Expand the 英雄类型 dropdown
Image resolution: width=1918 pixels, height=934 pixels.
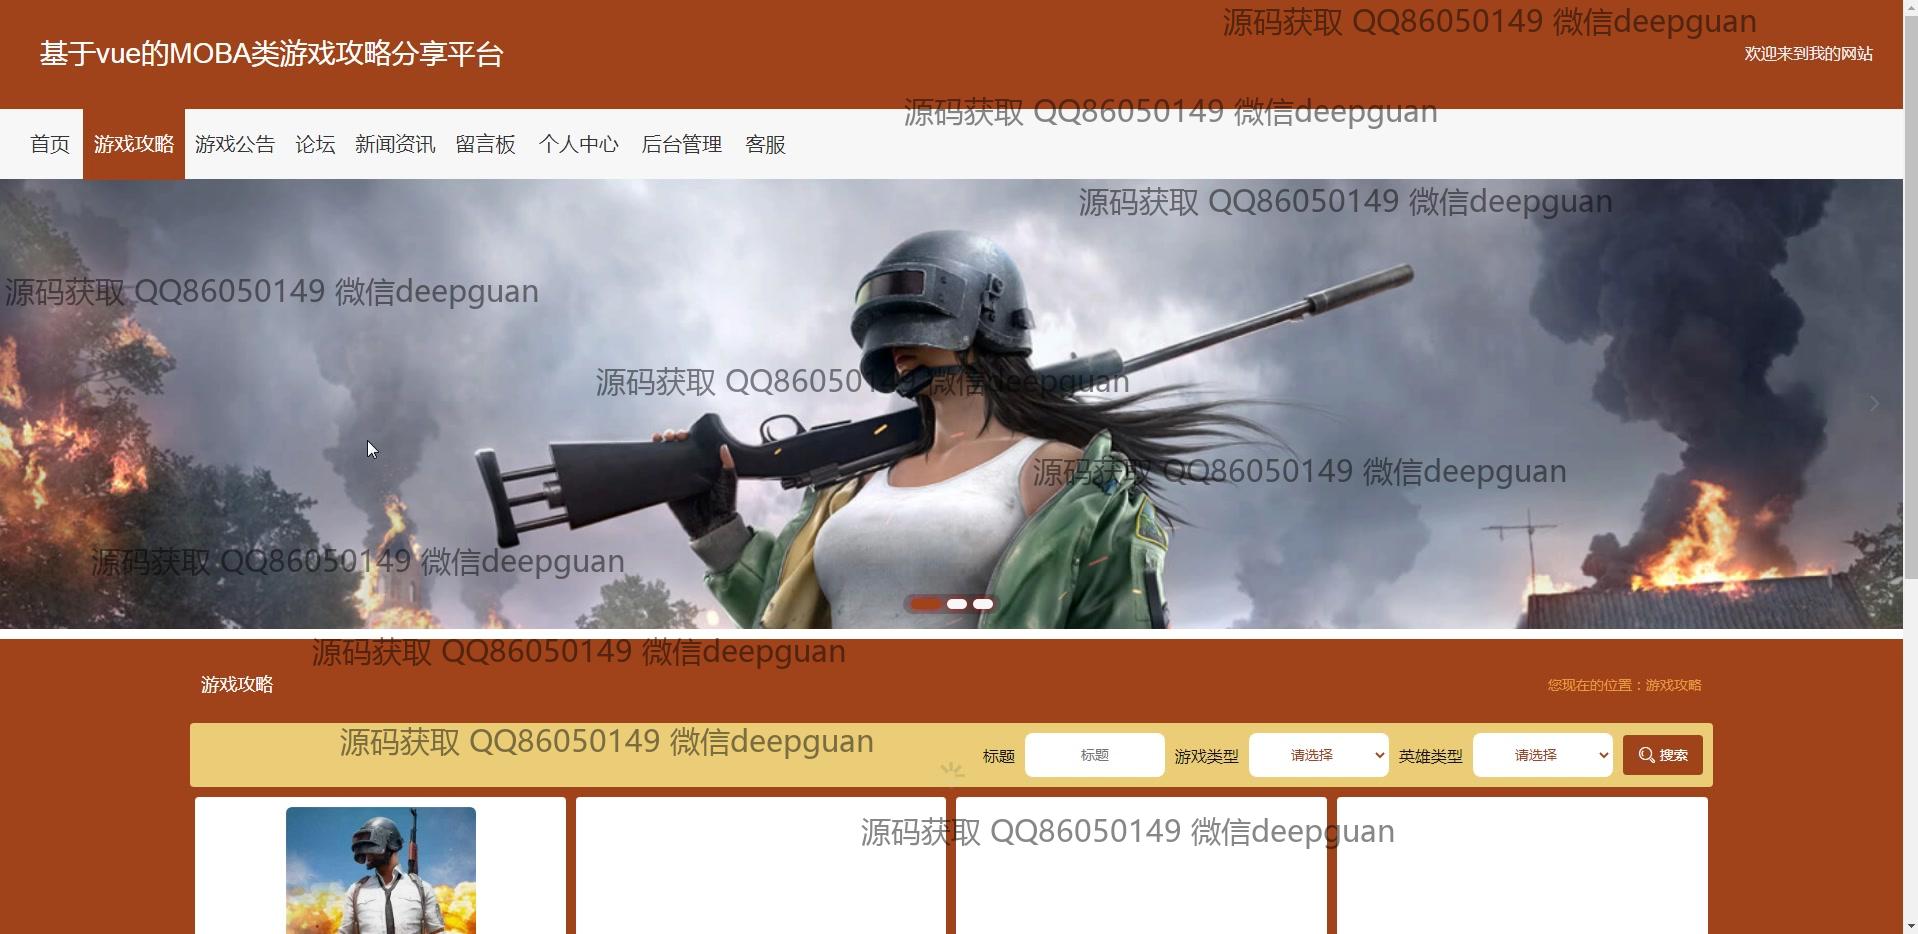coord(1543,755)
